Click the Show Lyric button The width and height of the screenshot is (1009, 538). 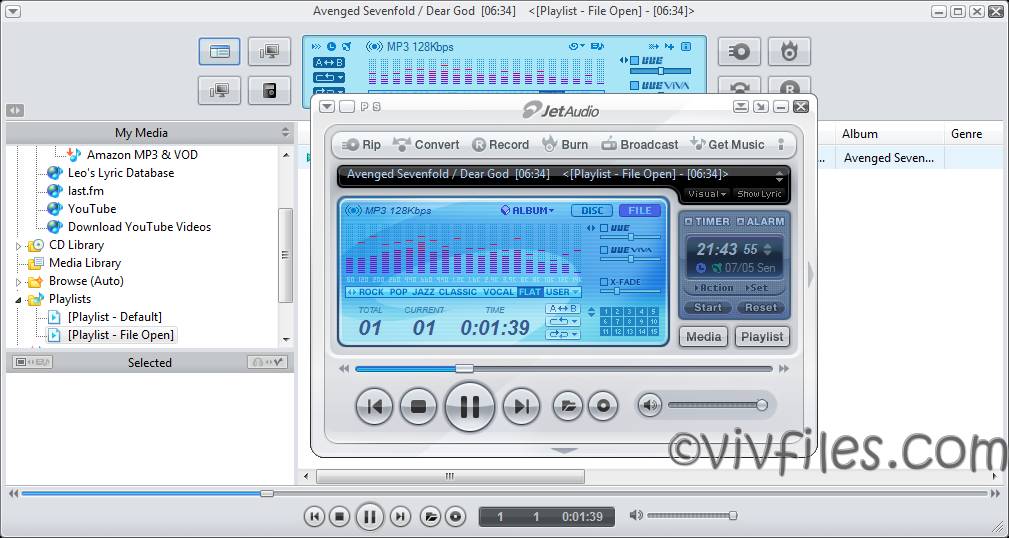coord(759,194)
